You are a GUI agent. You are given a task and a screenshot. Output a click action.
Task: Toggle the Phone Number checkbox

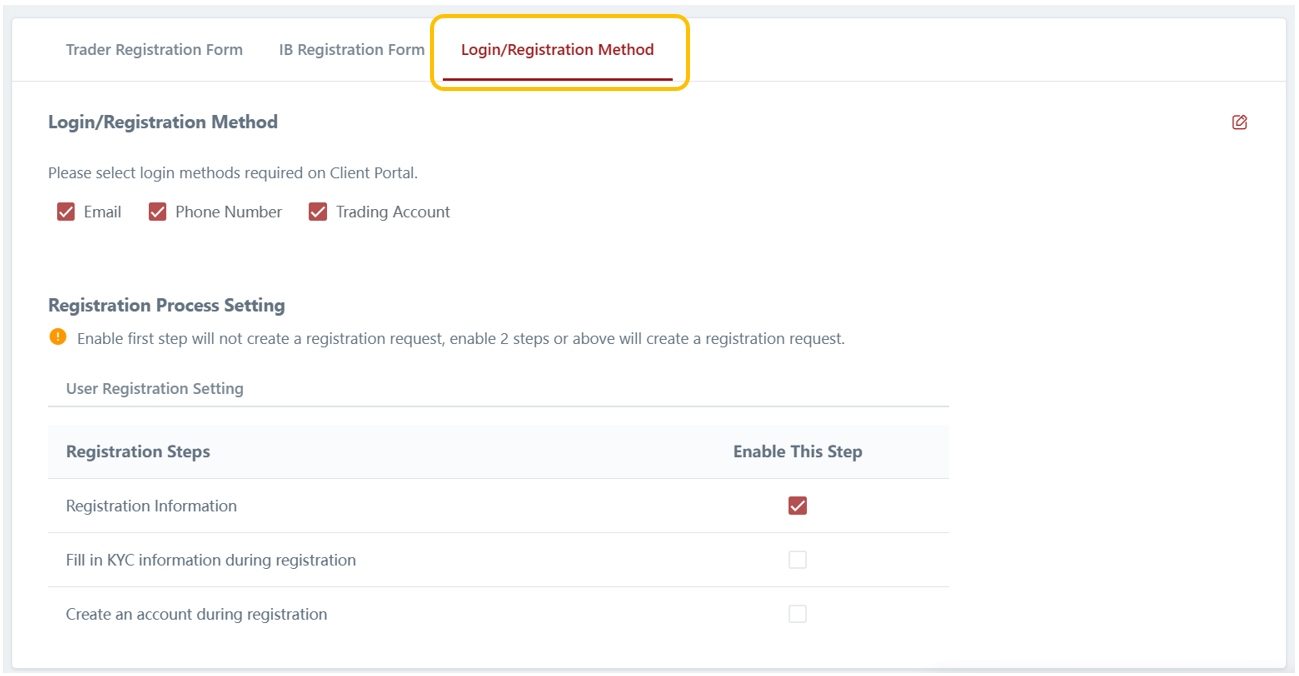coord(157,212)
